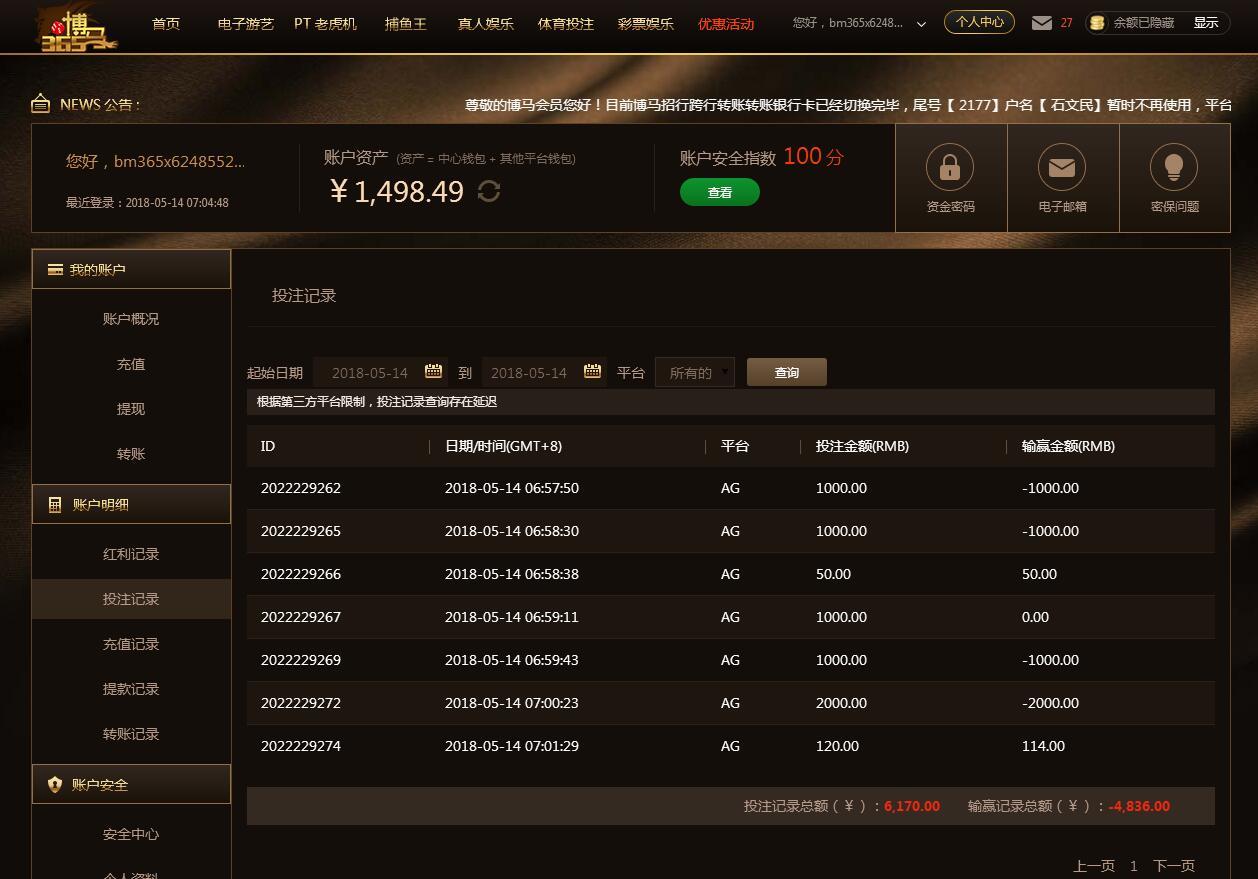
Task: Select 充值 in the sidebar
Action: (x=131, y=364)
